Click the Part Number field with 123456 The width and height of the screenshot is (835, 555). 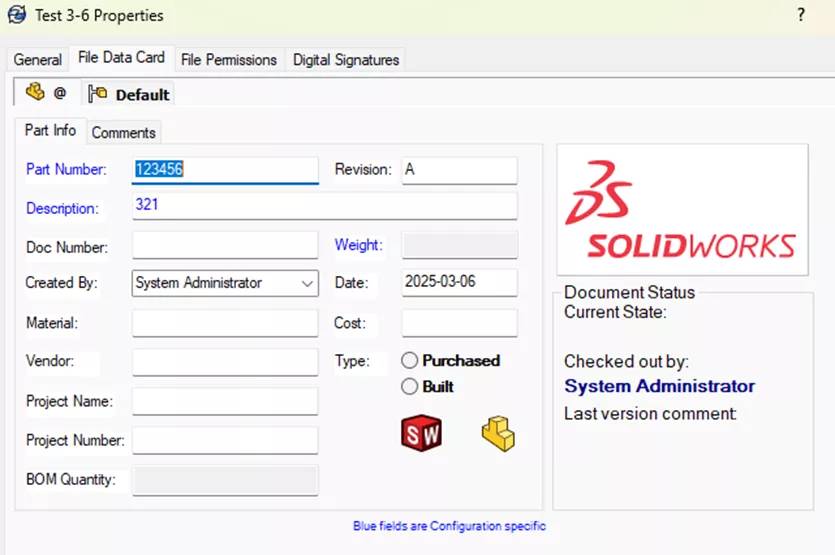[225, 170]
